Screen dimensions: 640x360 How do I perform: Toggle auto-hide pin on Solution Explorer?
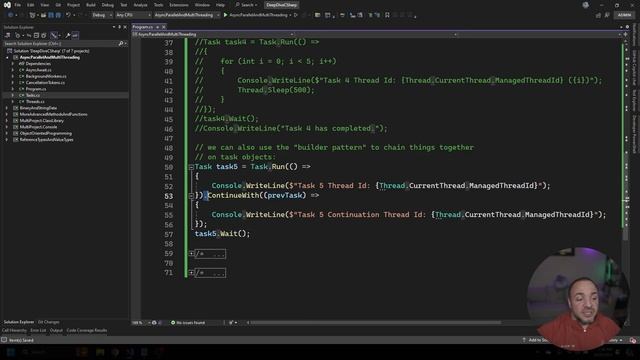pyautogui.click(x=120, y=27)
